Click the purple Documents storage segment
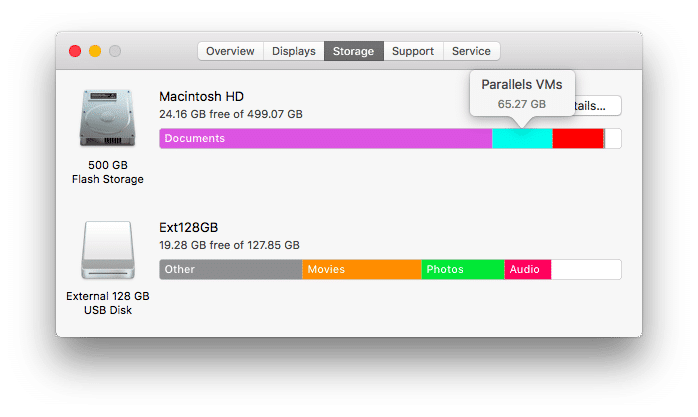This screenshot has width=698, height=417. 325,139
